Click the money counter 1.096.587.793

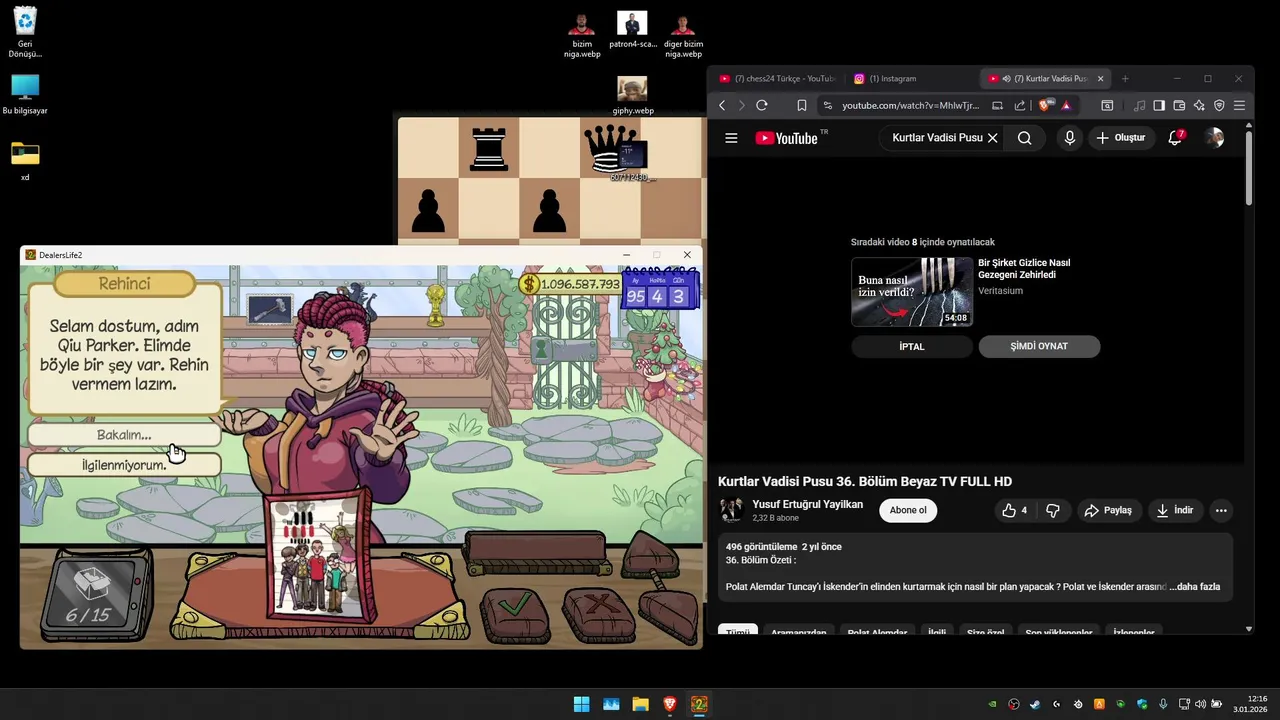point(570,284)
